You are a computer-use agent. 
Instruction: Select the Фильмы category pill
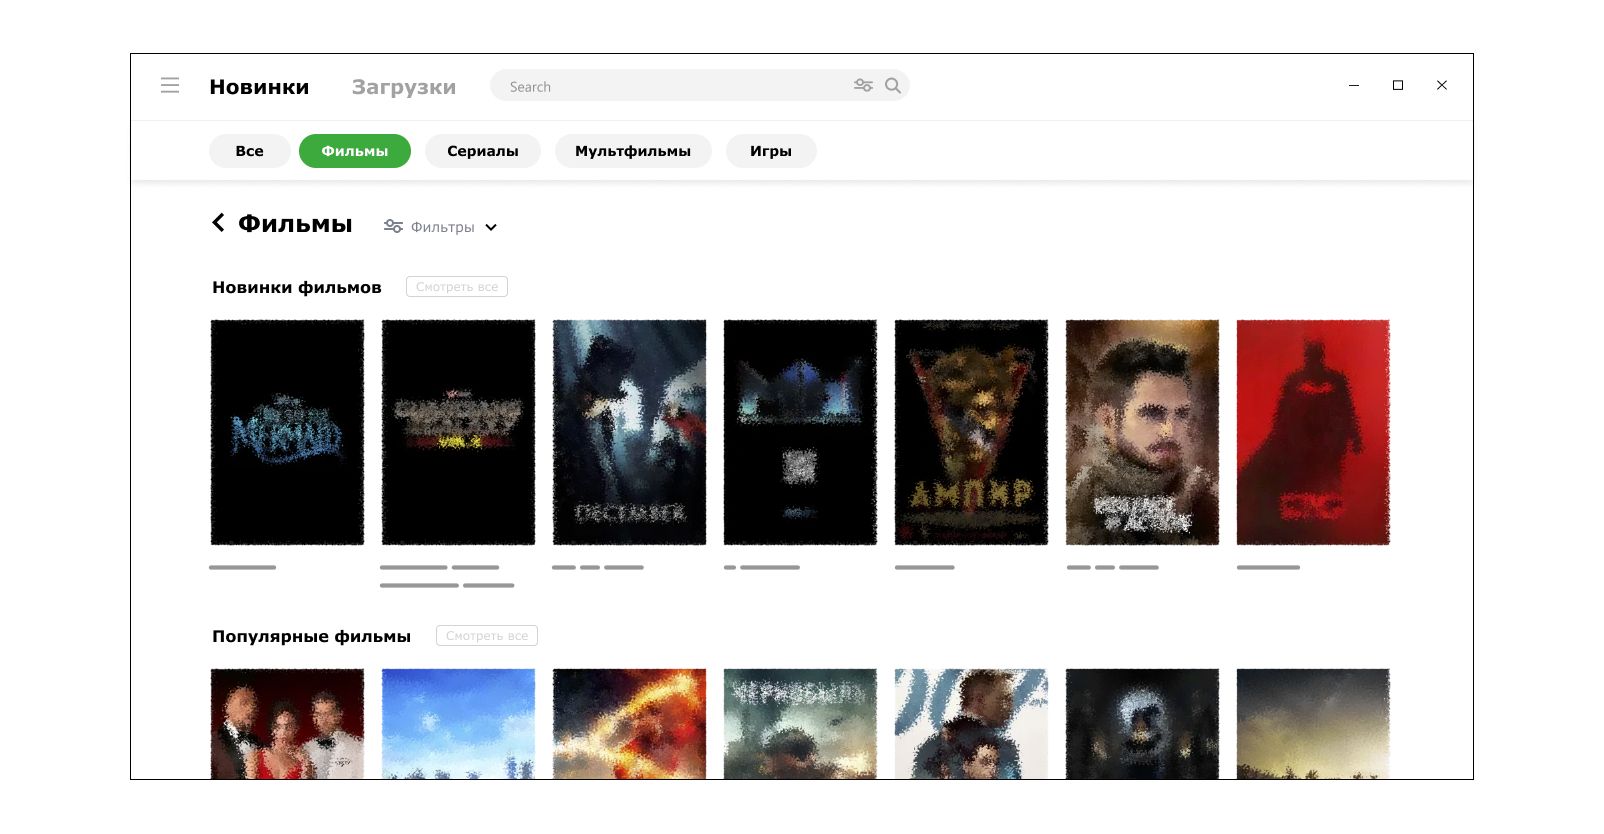355,151
